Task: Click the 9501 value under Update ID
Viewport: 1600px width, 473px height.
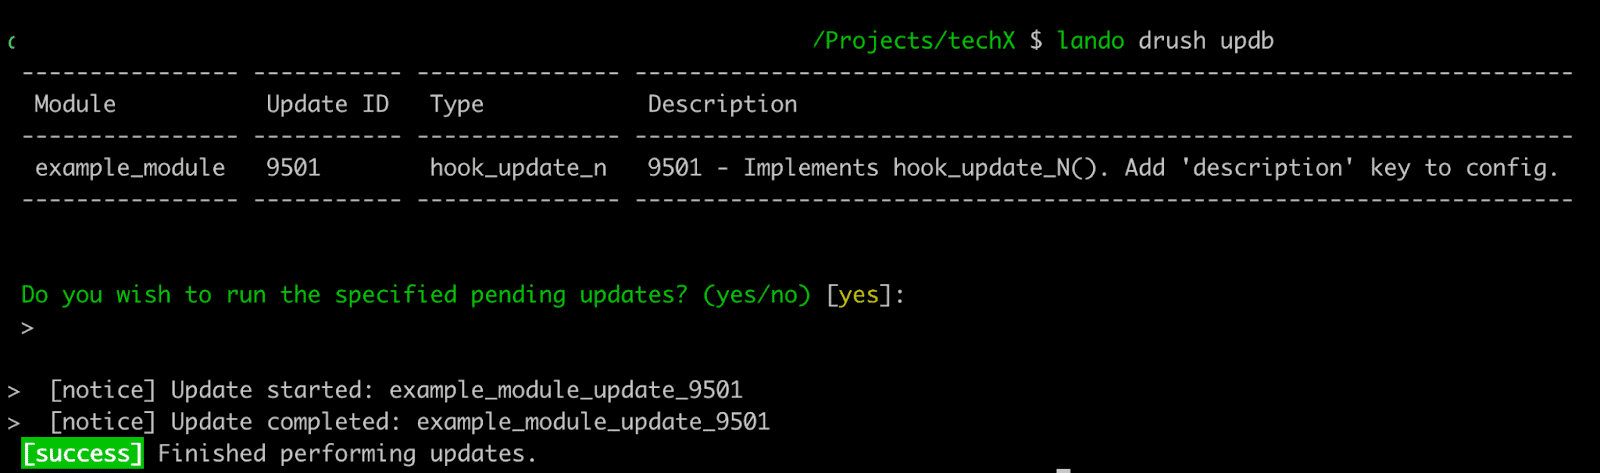Action: point(293,168)
